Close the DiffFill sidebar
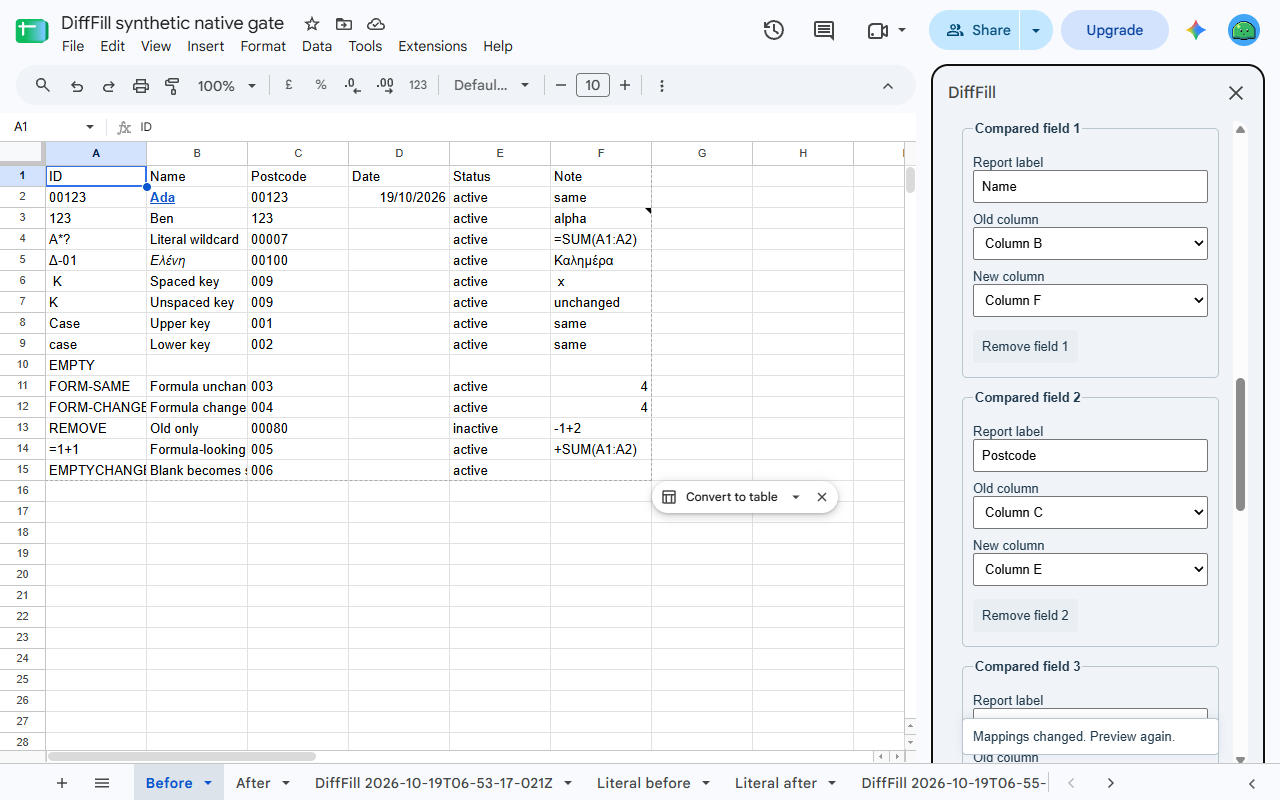The image size is (1280, 800). pos(1236,93)
